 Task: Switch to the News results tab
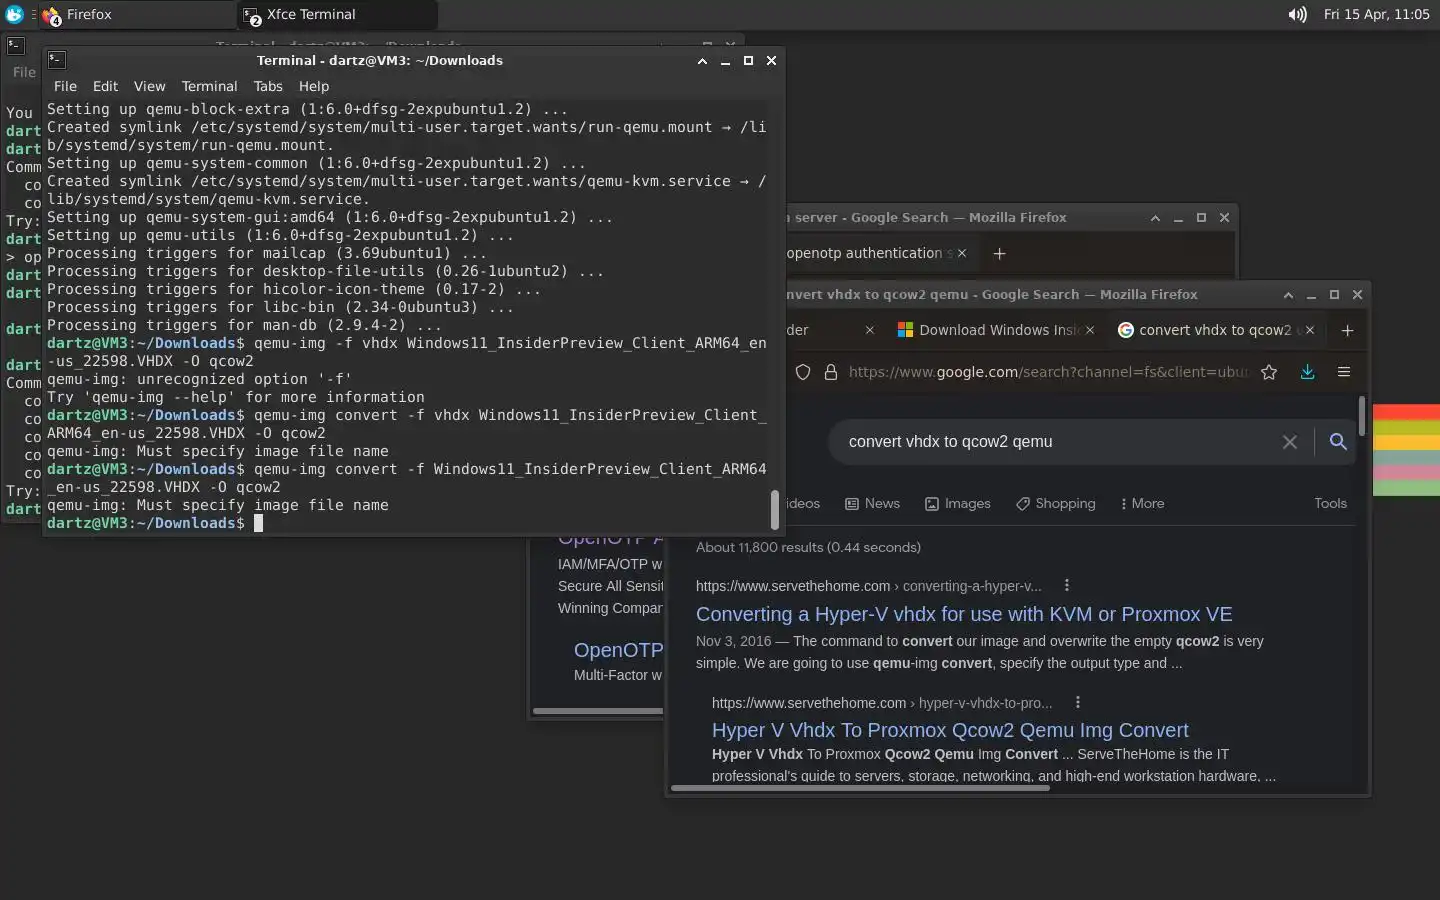873,503
